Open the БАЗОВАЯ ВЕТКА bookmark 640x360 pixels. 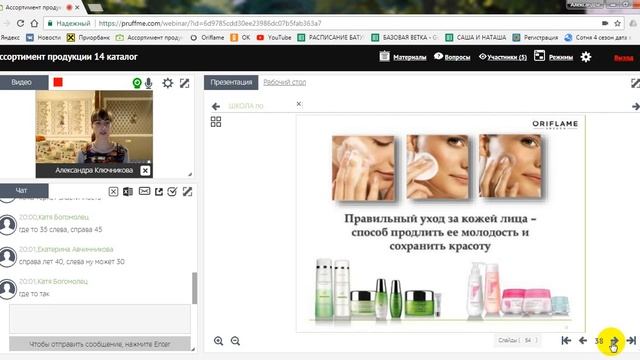(404, 38)
